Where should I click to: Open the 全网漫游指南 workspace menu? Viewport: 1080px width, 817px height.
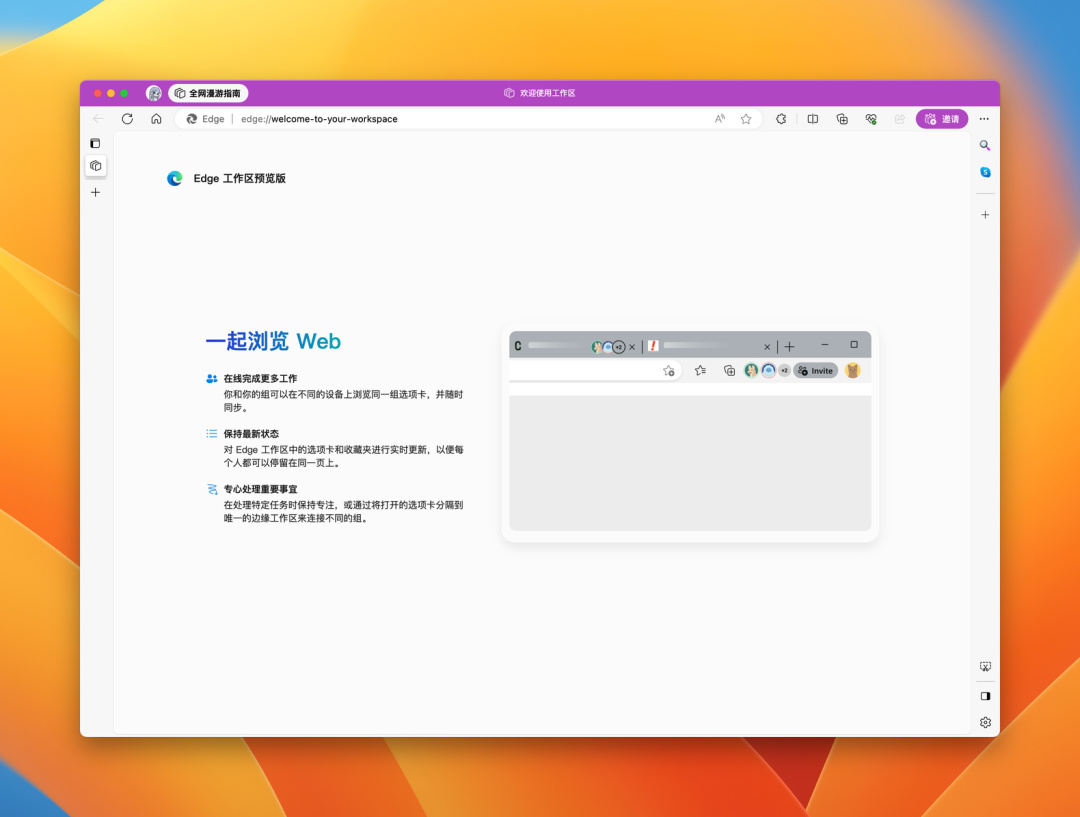pyautogui.click(x=208, y=93)
